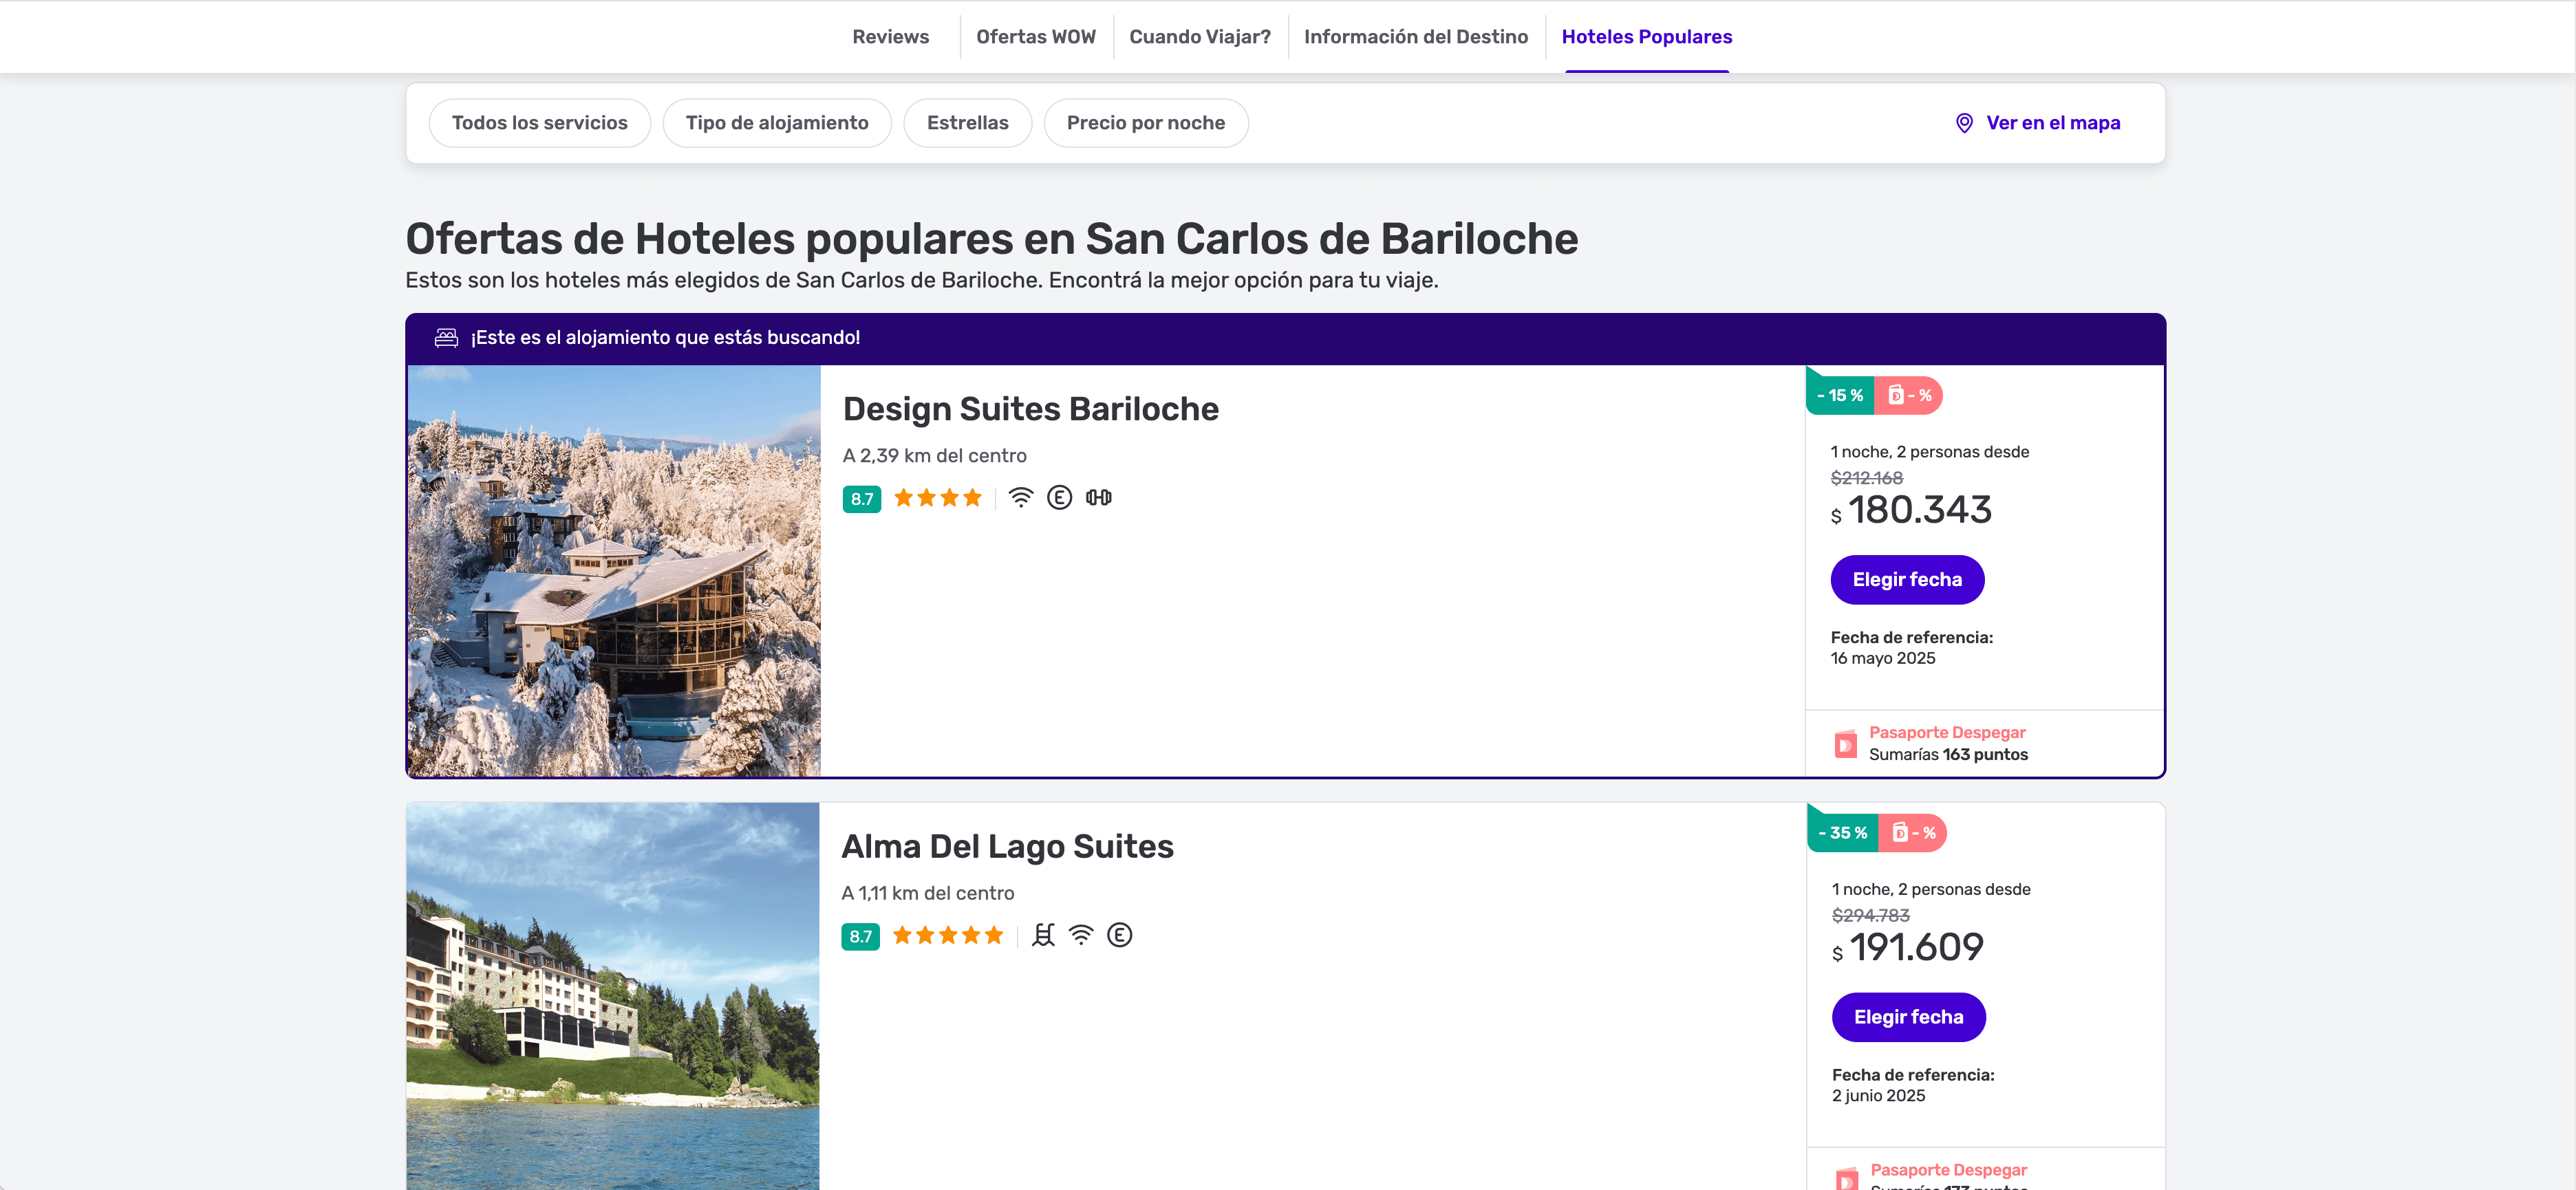The image size is (2576, 1190).
Task: Click the bed icon in purple banner
Action: point(446,338)
